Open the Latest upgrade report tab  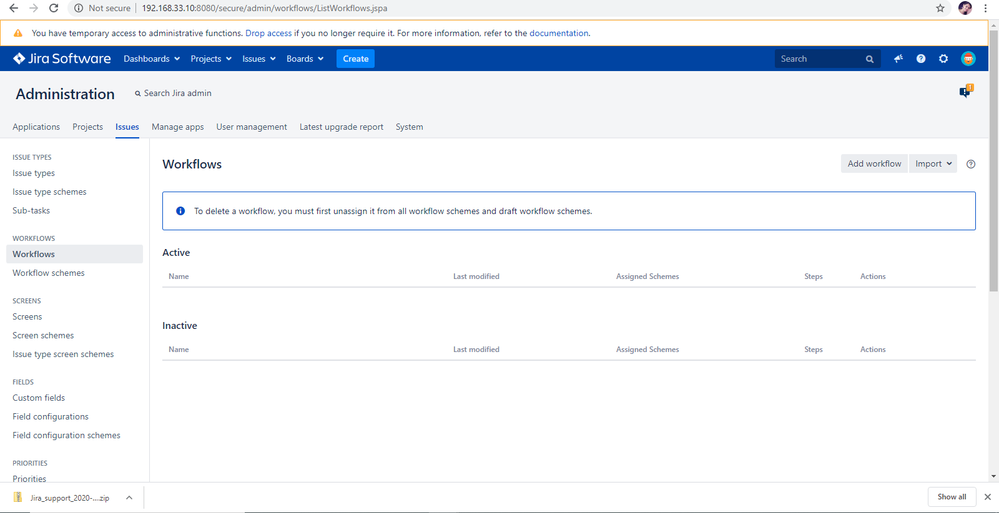(x=341, y=127)
